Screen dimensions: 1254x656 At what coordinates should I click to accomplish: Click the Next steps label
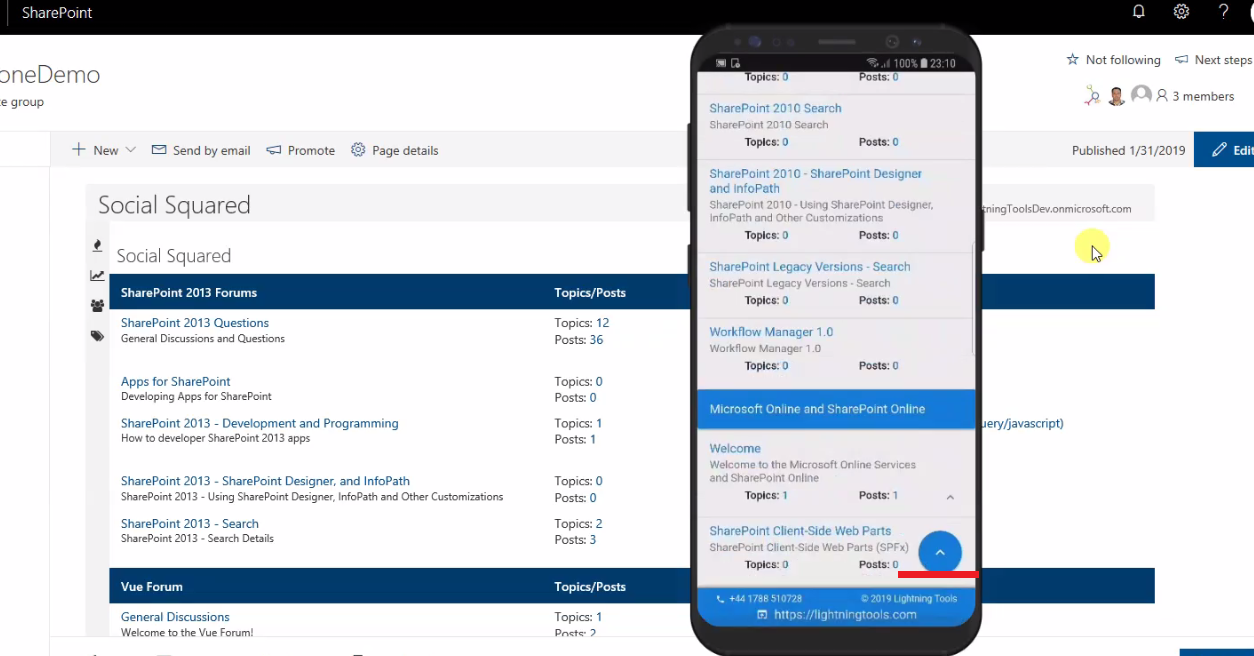1223,60
